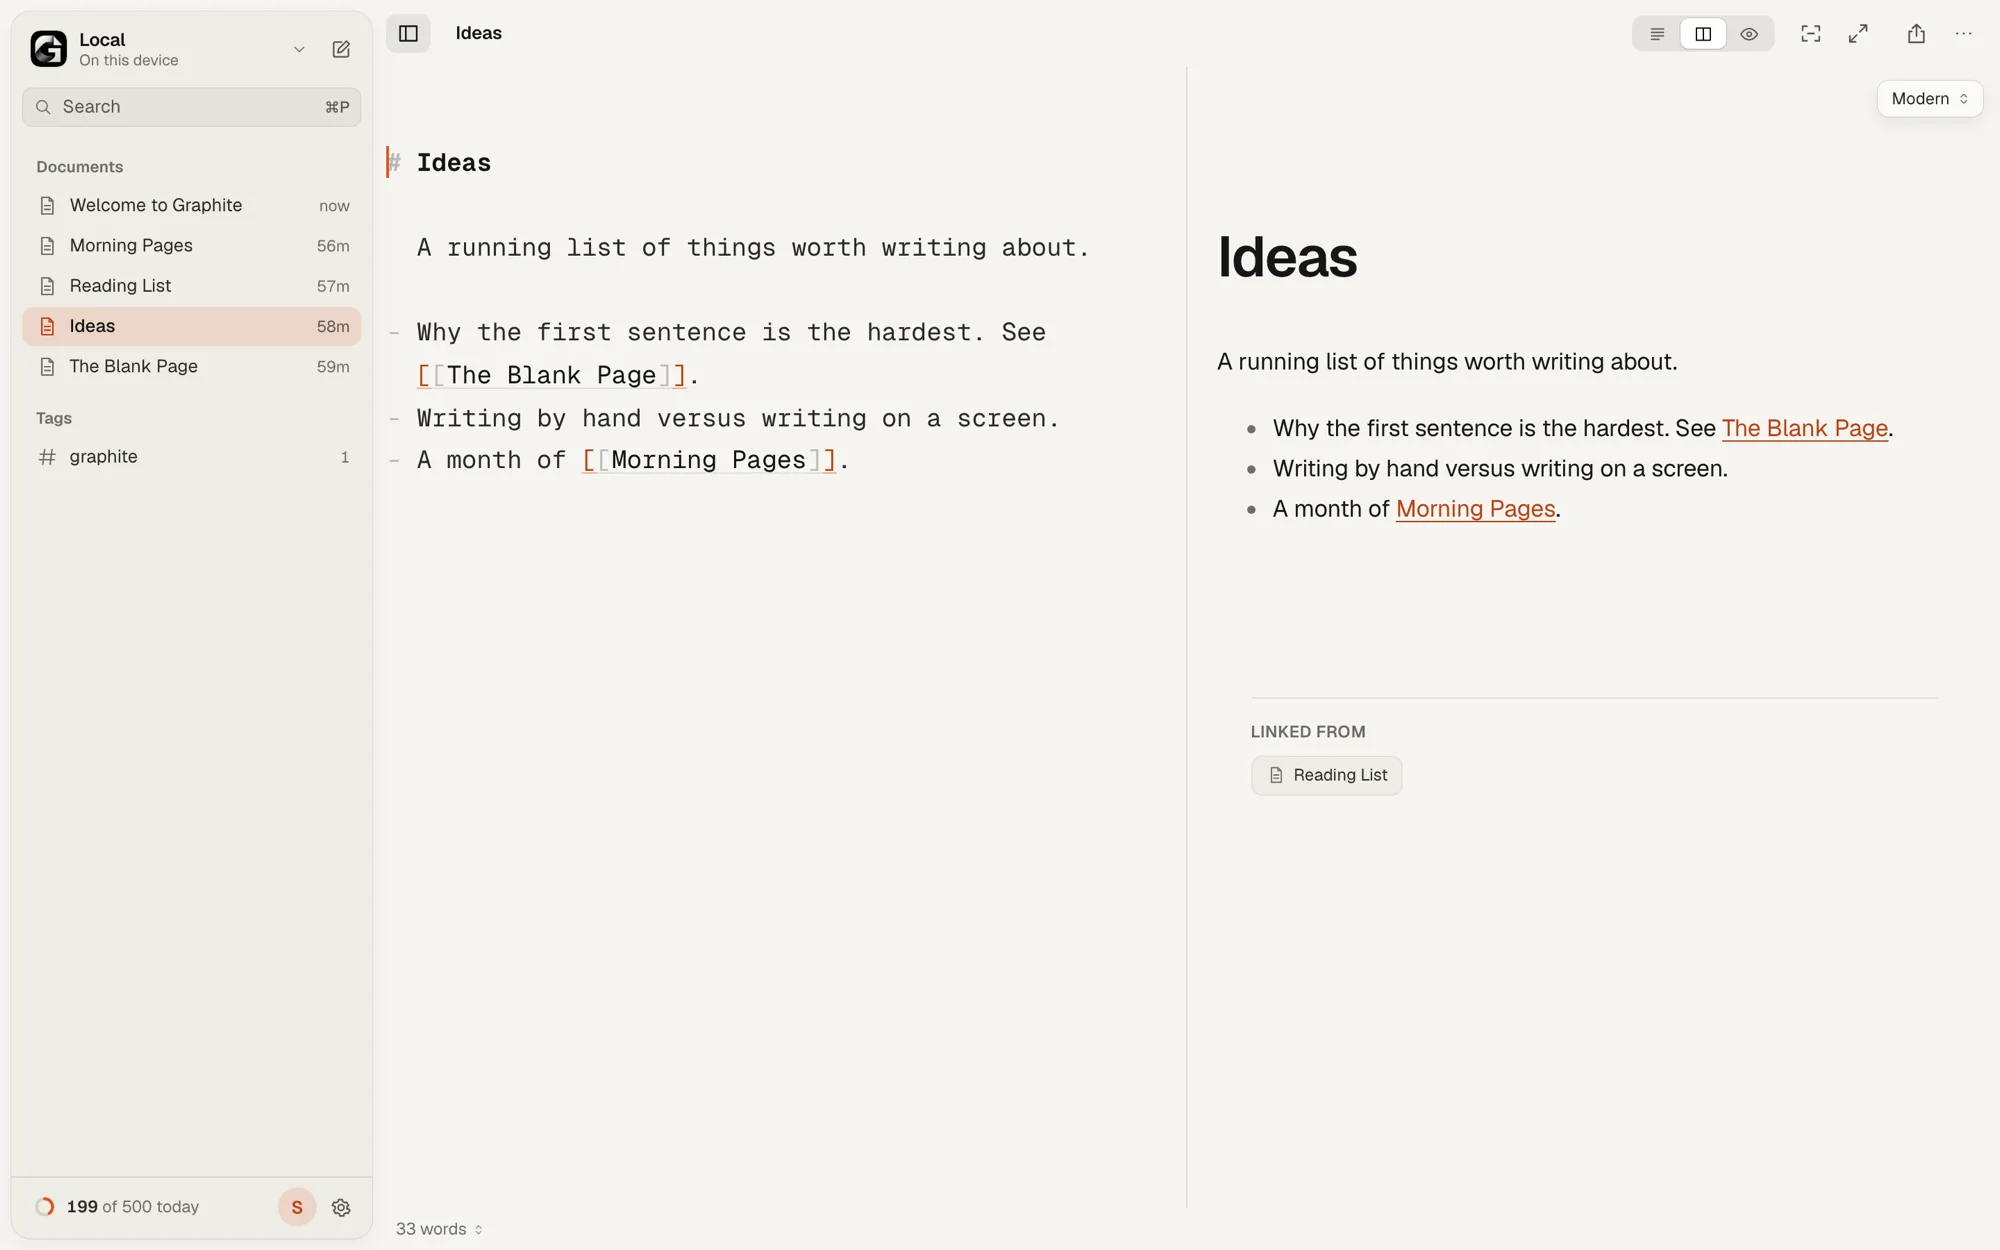Click 'Writing by hand' line in editor
This screenshot has height=1250, width=2000.
coord(738,418)
